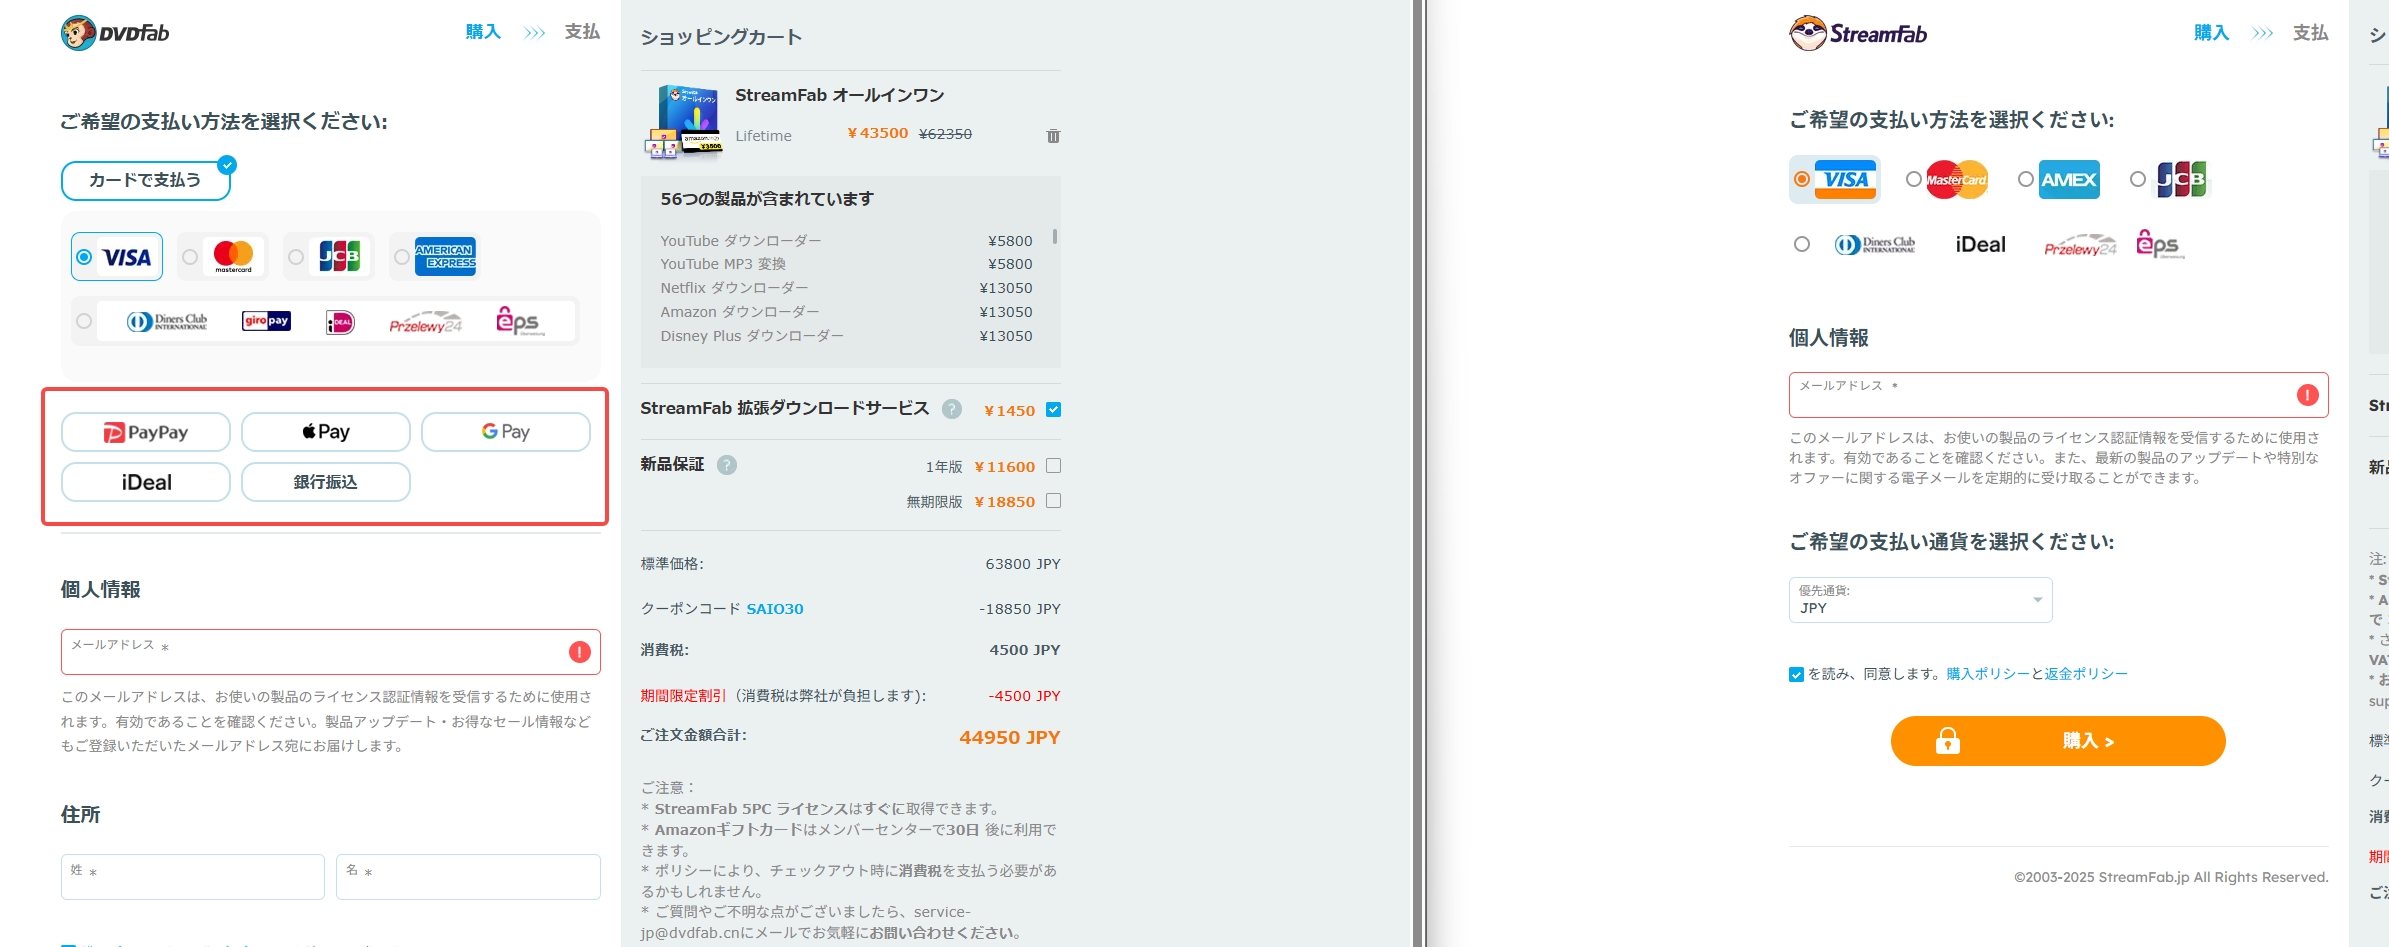Click the small pink iDEAL logo
Screen dimensions: 2389x947
[340, 322]
